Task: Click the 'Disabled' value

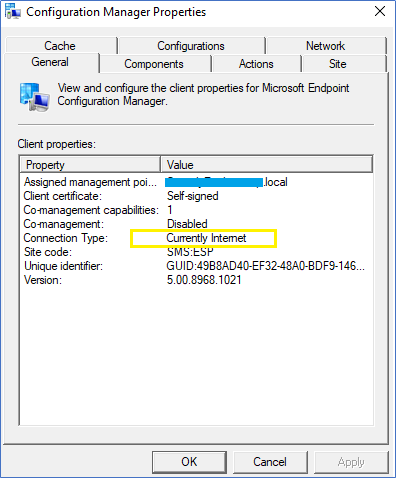Action: pos(187,224)
